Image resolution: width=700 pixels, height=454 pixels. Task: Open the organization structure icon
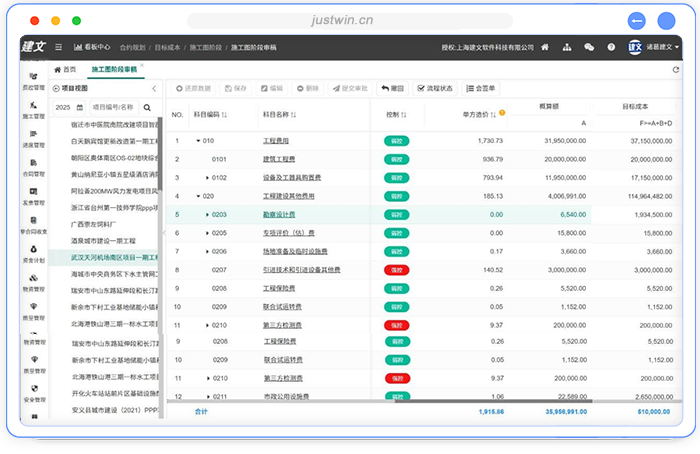point(567,47)
